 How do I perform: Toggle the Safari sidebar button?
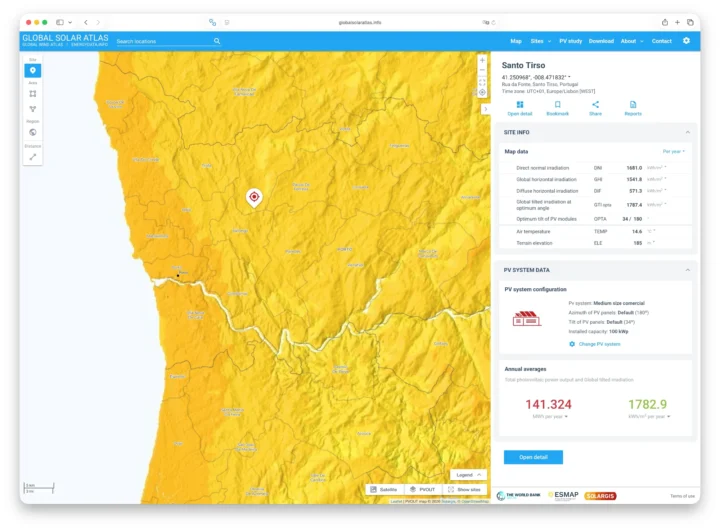(60, 22)
